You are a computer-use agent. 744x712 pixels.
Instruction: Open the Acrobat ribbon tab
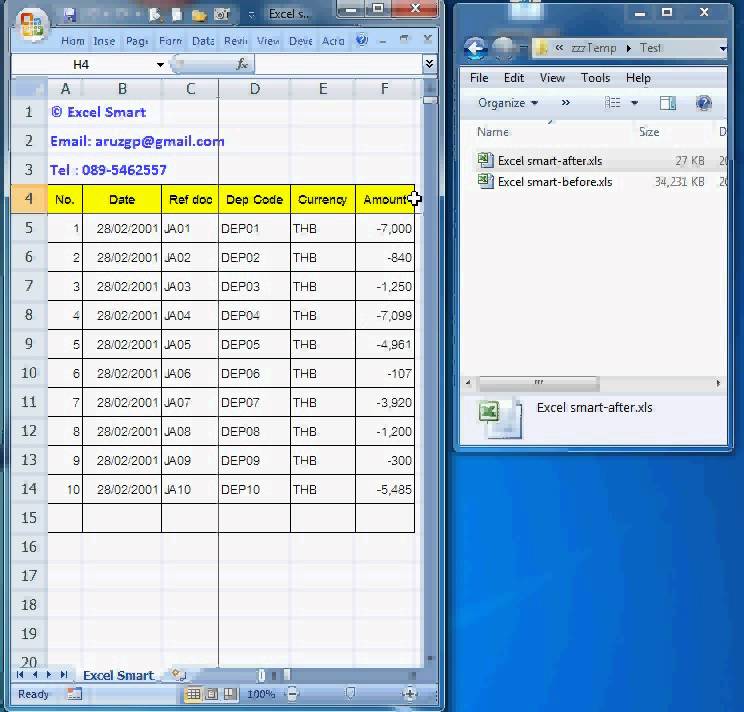tap(333, 41)
